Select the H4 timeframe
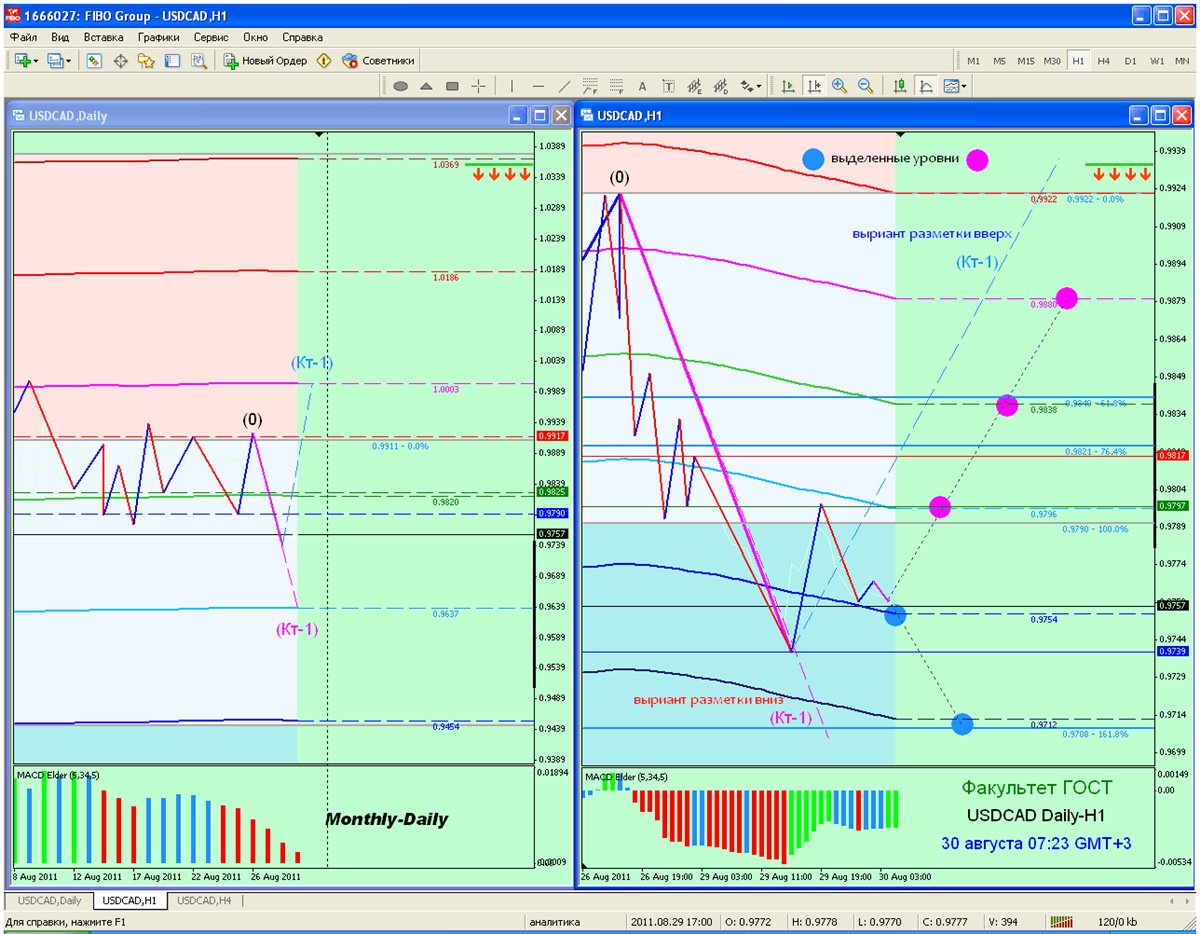This screenshot has width=1200, height=934. pyautogui.click(x=1104, y=61)
